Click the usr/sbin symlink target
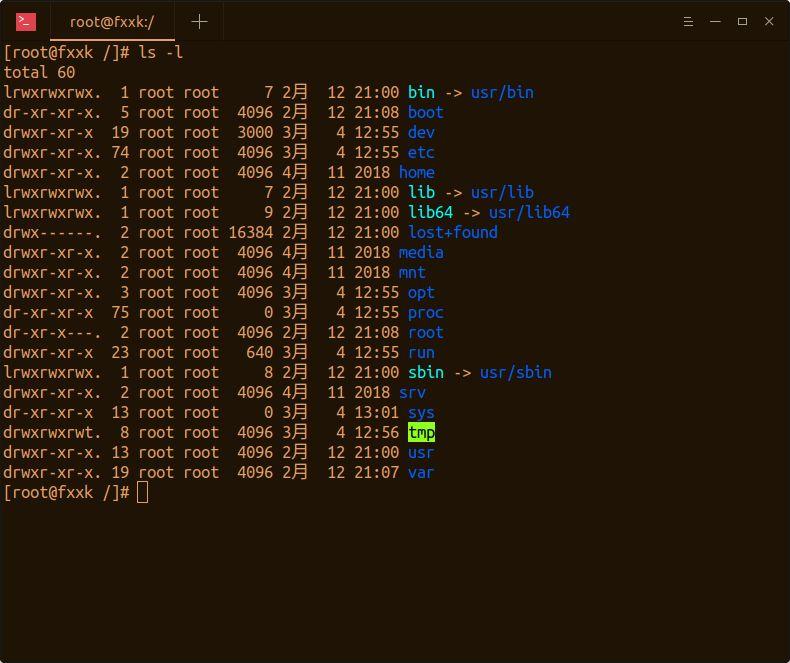This screenshot has width=790, height=663. click(x=515, y=372)
